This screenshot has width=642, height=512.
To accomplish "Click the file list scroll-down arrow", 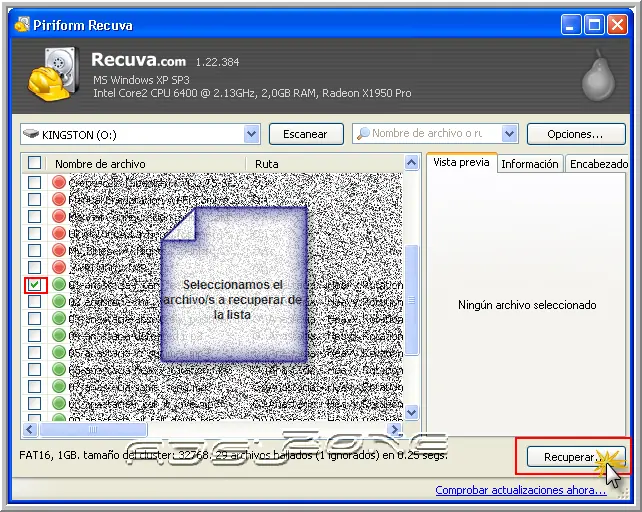I will pyautogui.click(x=411, y=412).
